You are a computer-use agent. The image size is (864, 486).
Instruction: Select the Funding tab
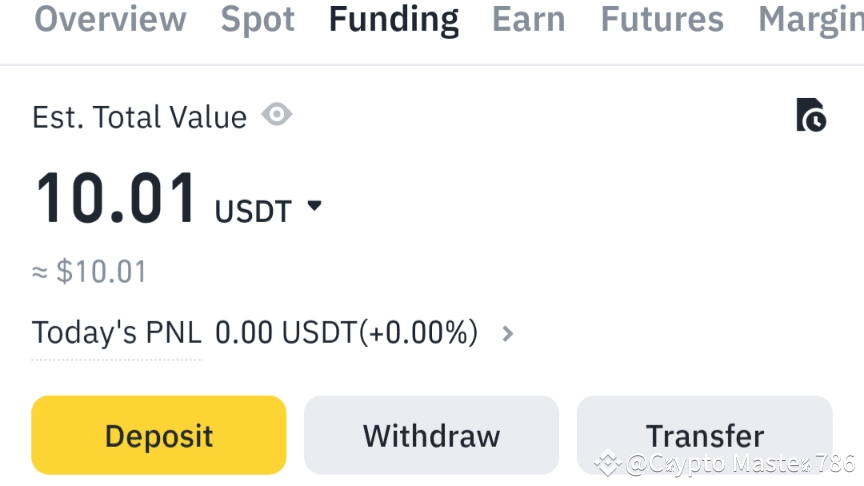tap(394, 20)
